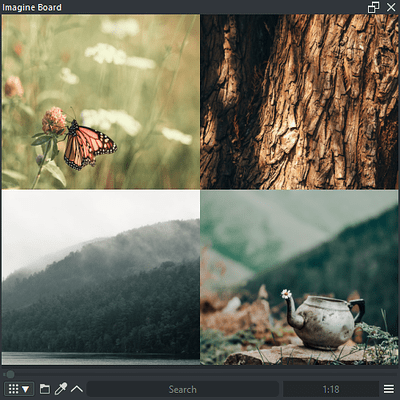Viewport: 400px width, 400px height.
Task: Select the eyedropper color picker tool
Action: coord(61,389)
